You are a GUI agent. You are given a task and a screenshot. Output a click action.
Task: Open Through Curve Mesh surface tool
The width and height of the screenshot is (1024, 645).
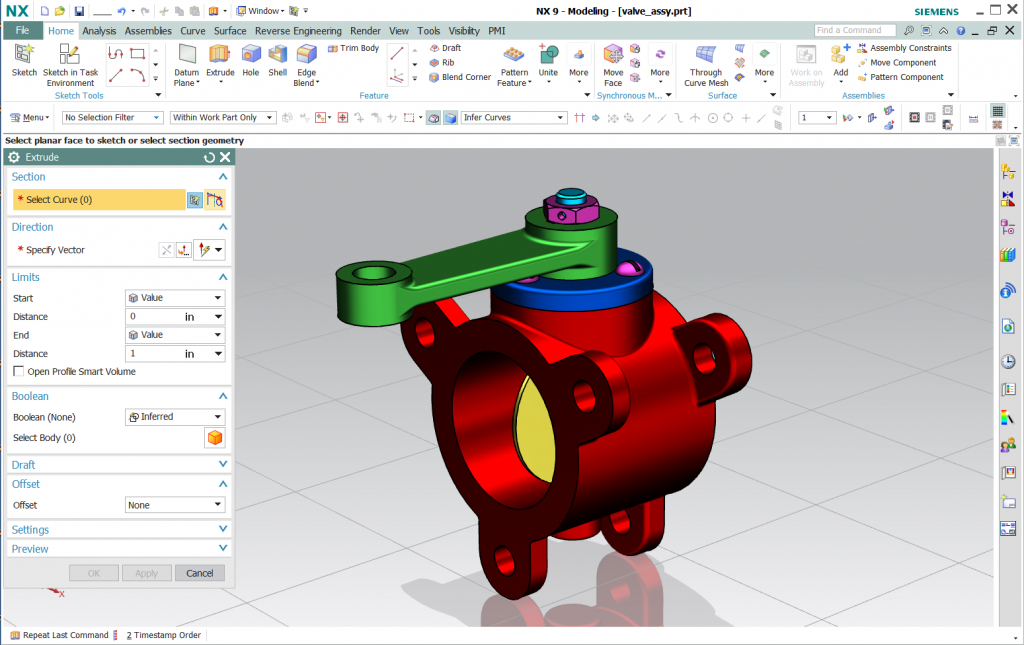pos(706,65)
